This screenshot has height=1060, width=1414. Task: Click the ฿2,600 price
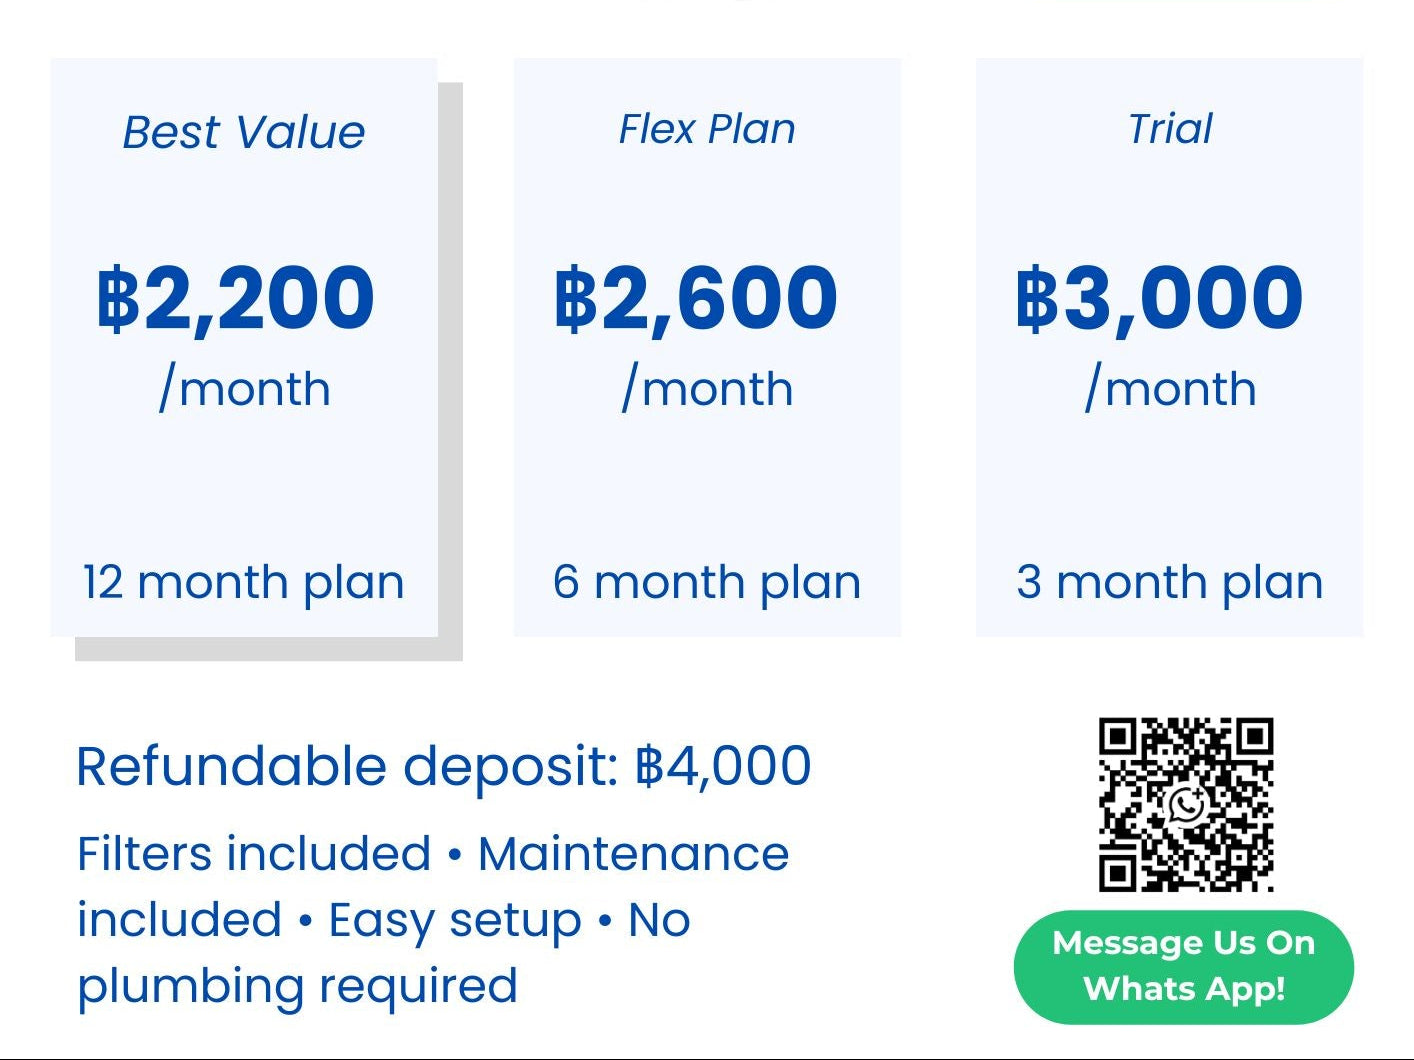pos(696,297)
